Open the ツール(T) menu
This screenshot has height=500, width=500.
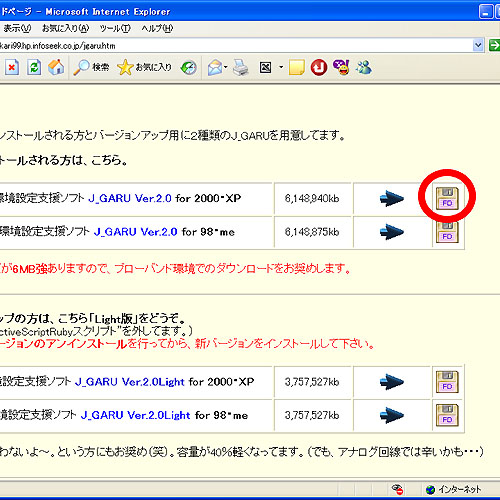pos(115,29)
